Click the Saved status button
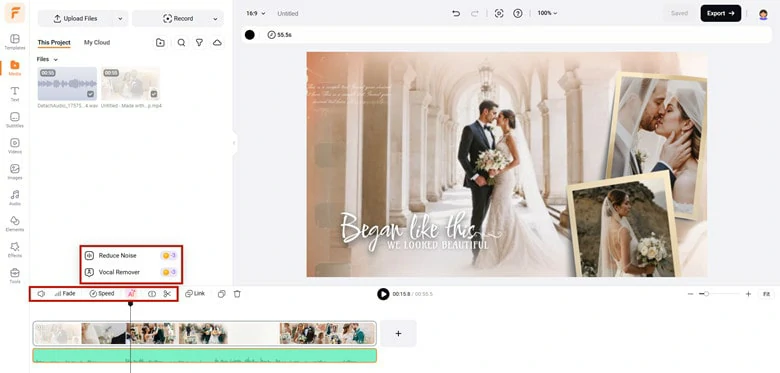Viewport: 780px width, 373px height. tap(679, 13)
